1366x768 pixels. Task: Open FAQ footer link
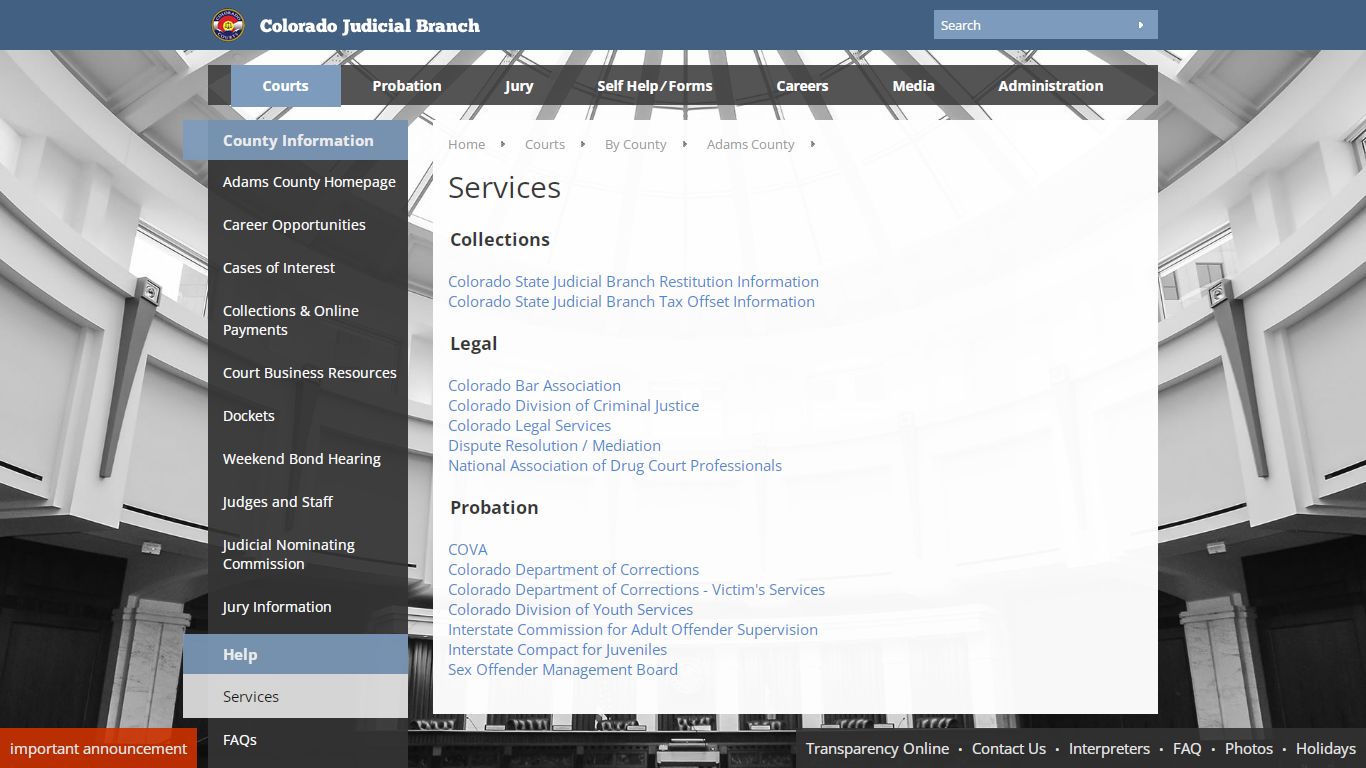[1187, 748]
